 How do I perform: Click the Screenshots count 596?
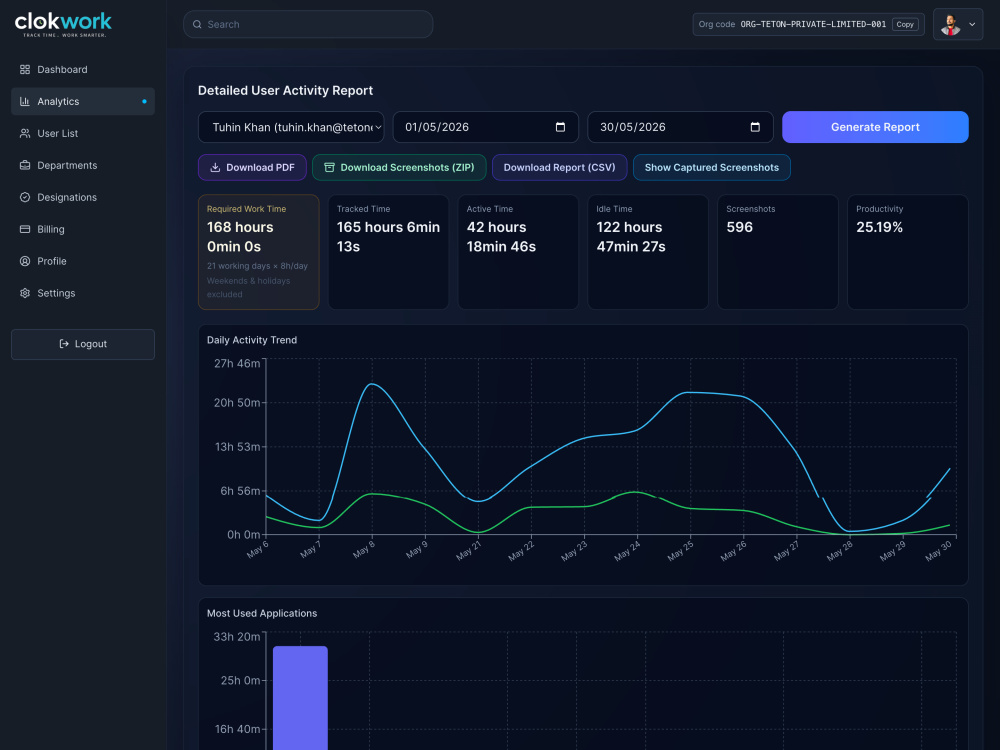tap(740, 227)
